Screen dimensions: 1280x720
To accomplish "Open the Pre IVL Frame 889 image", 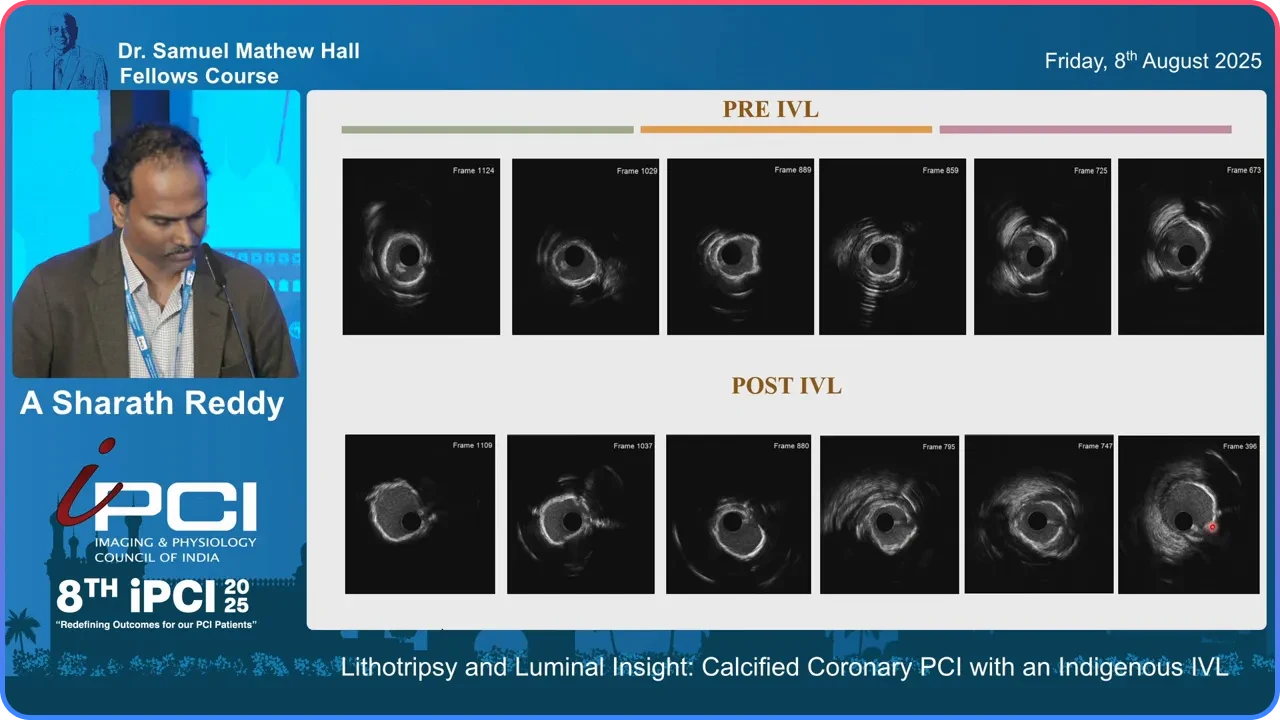I will tap(740, 247).
